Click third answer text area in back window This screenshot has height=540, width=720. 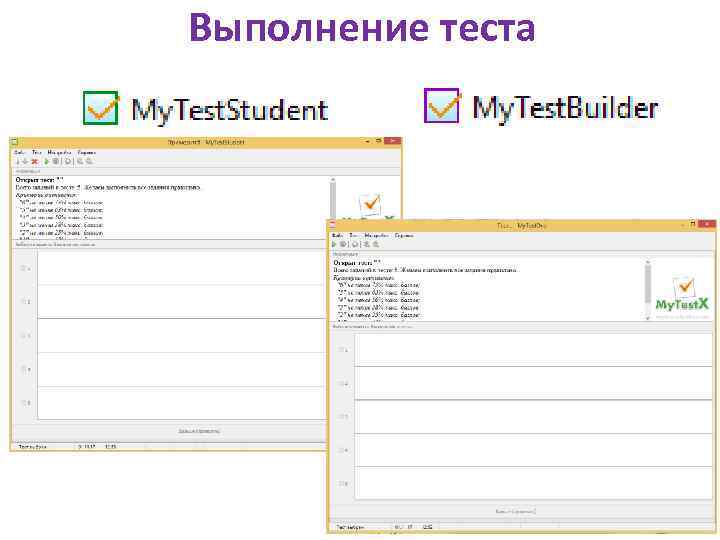tap(181, 336)
